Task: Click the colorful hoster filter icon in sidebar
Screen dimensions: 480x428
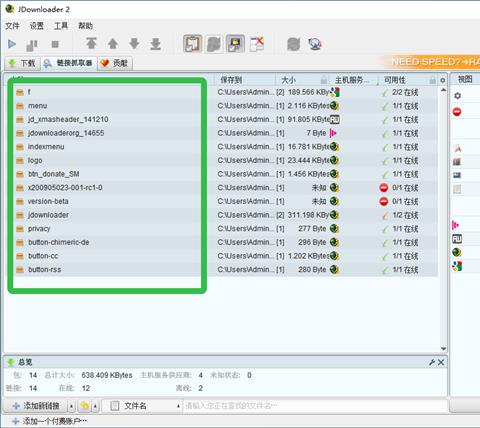Action: pos(457,266)
